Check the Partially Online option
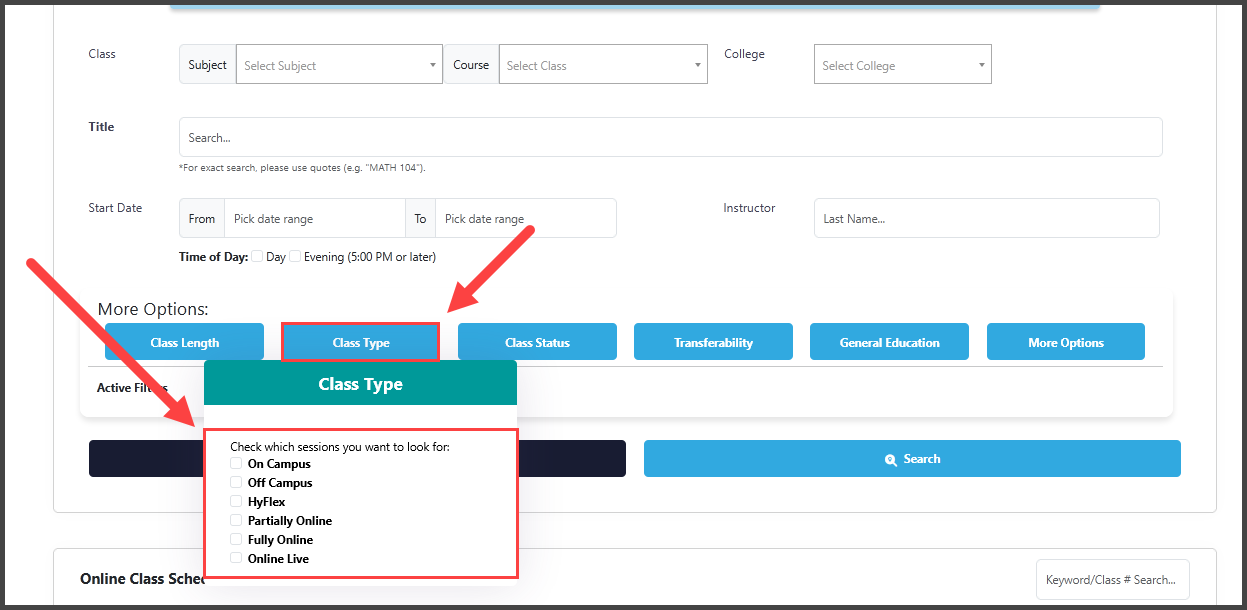 click(236, 520)
